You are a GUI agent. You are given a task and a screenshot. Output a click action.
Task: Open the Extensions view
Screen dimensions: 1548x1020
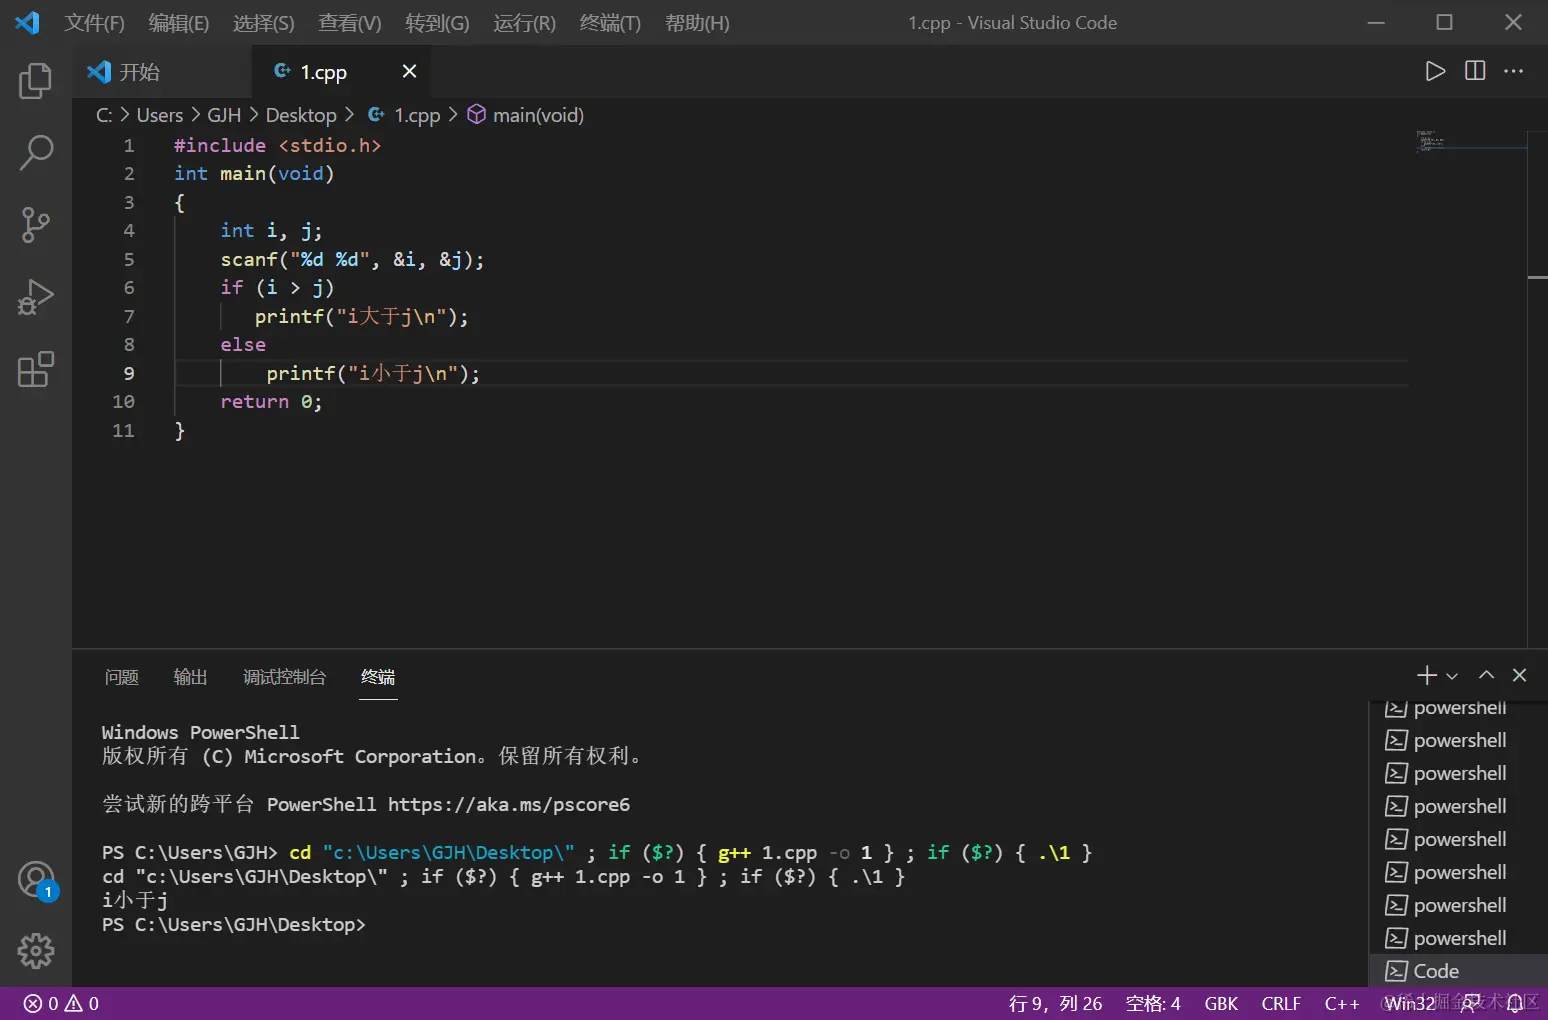click(x=36, y=369)
